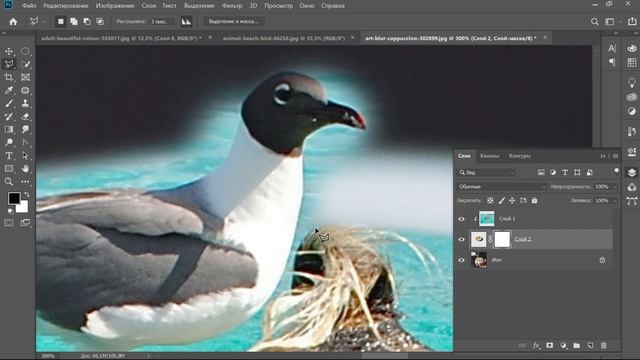Open Редактирование menu
Screen dimensions: 640x360
[66, 6]
